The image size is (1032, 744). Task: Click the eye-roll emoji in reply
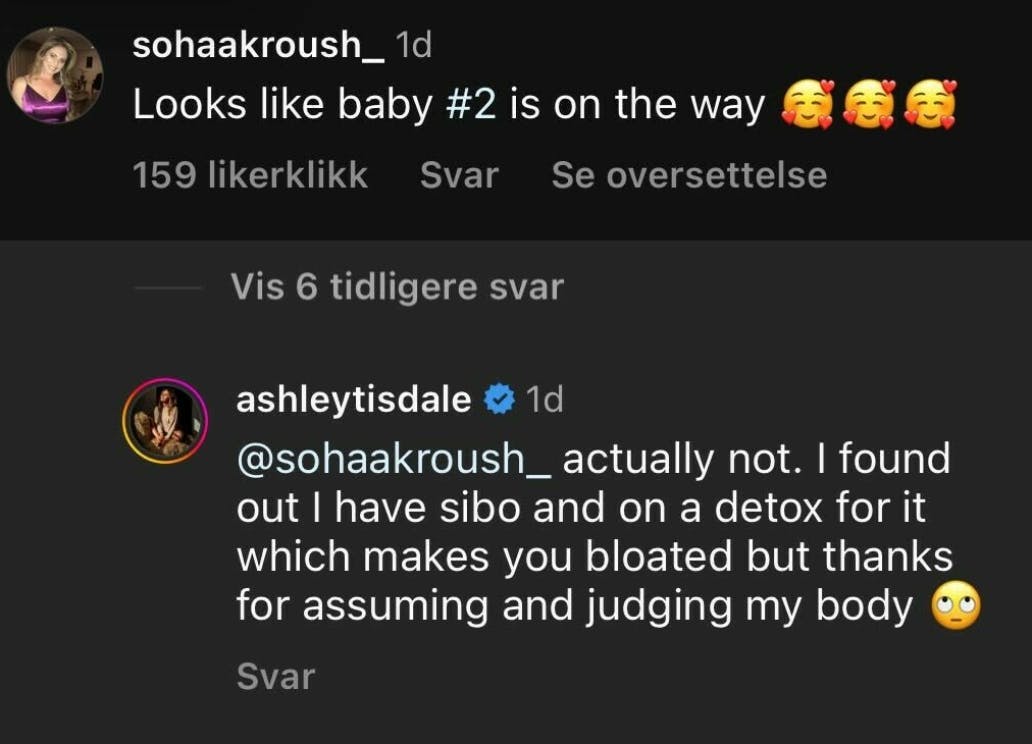[x=955, y=607]
